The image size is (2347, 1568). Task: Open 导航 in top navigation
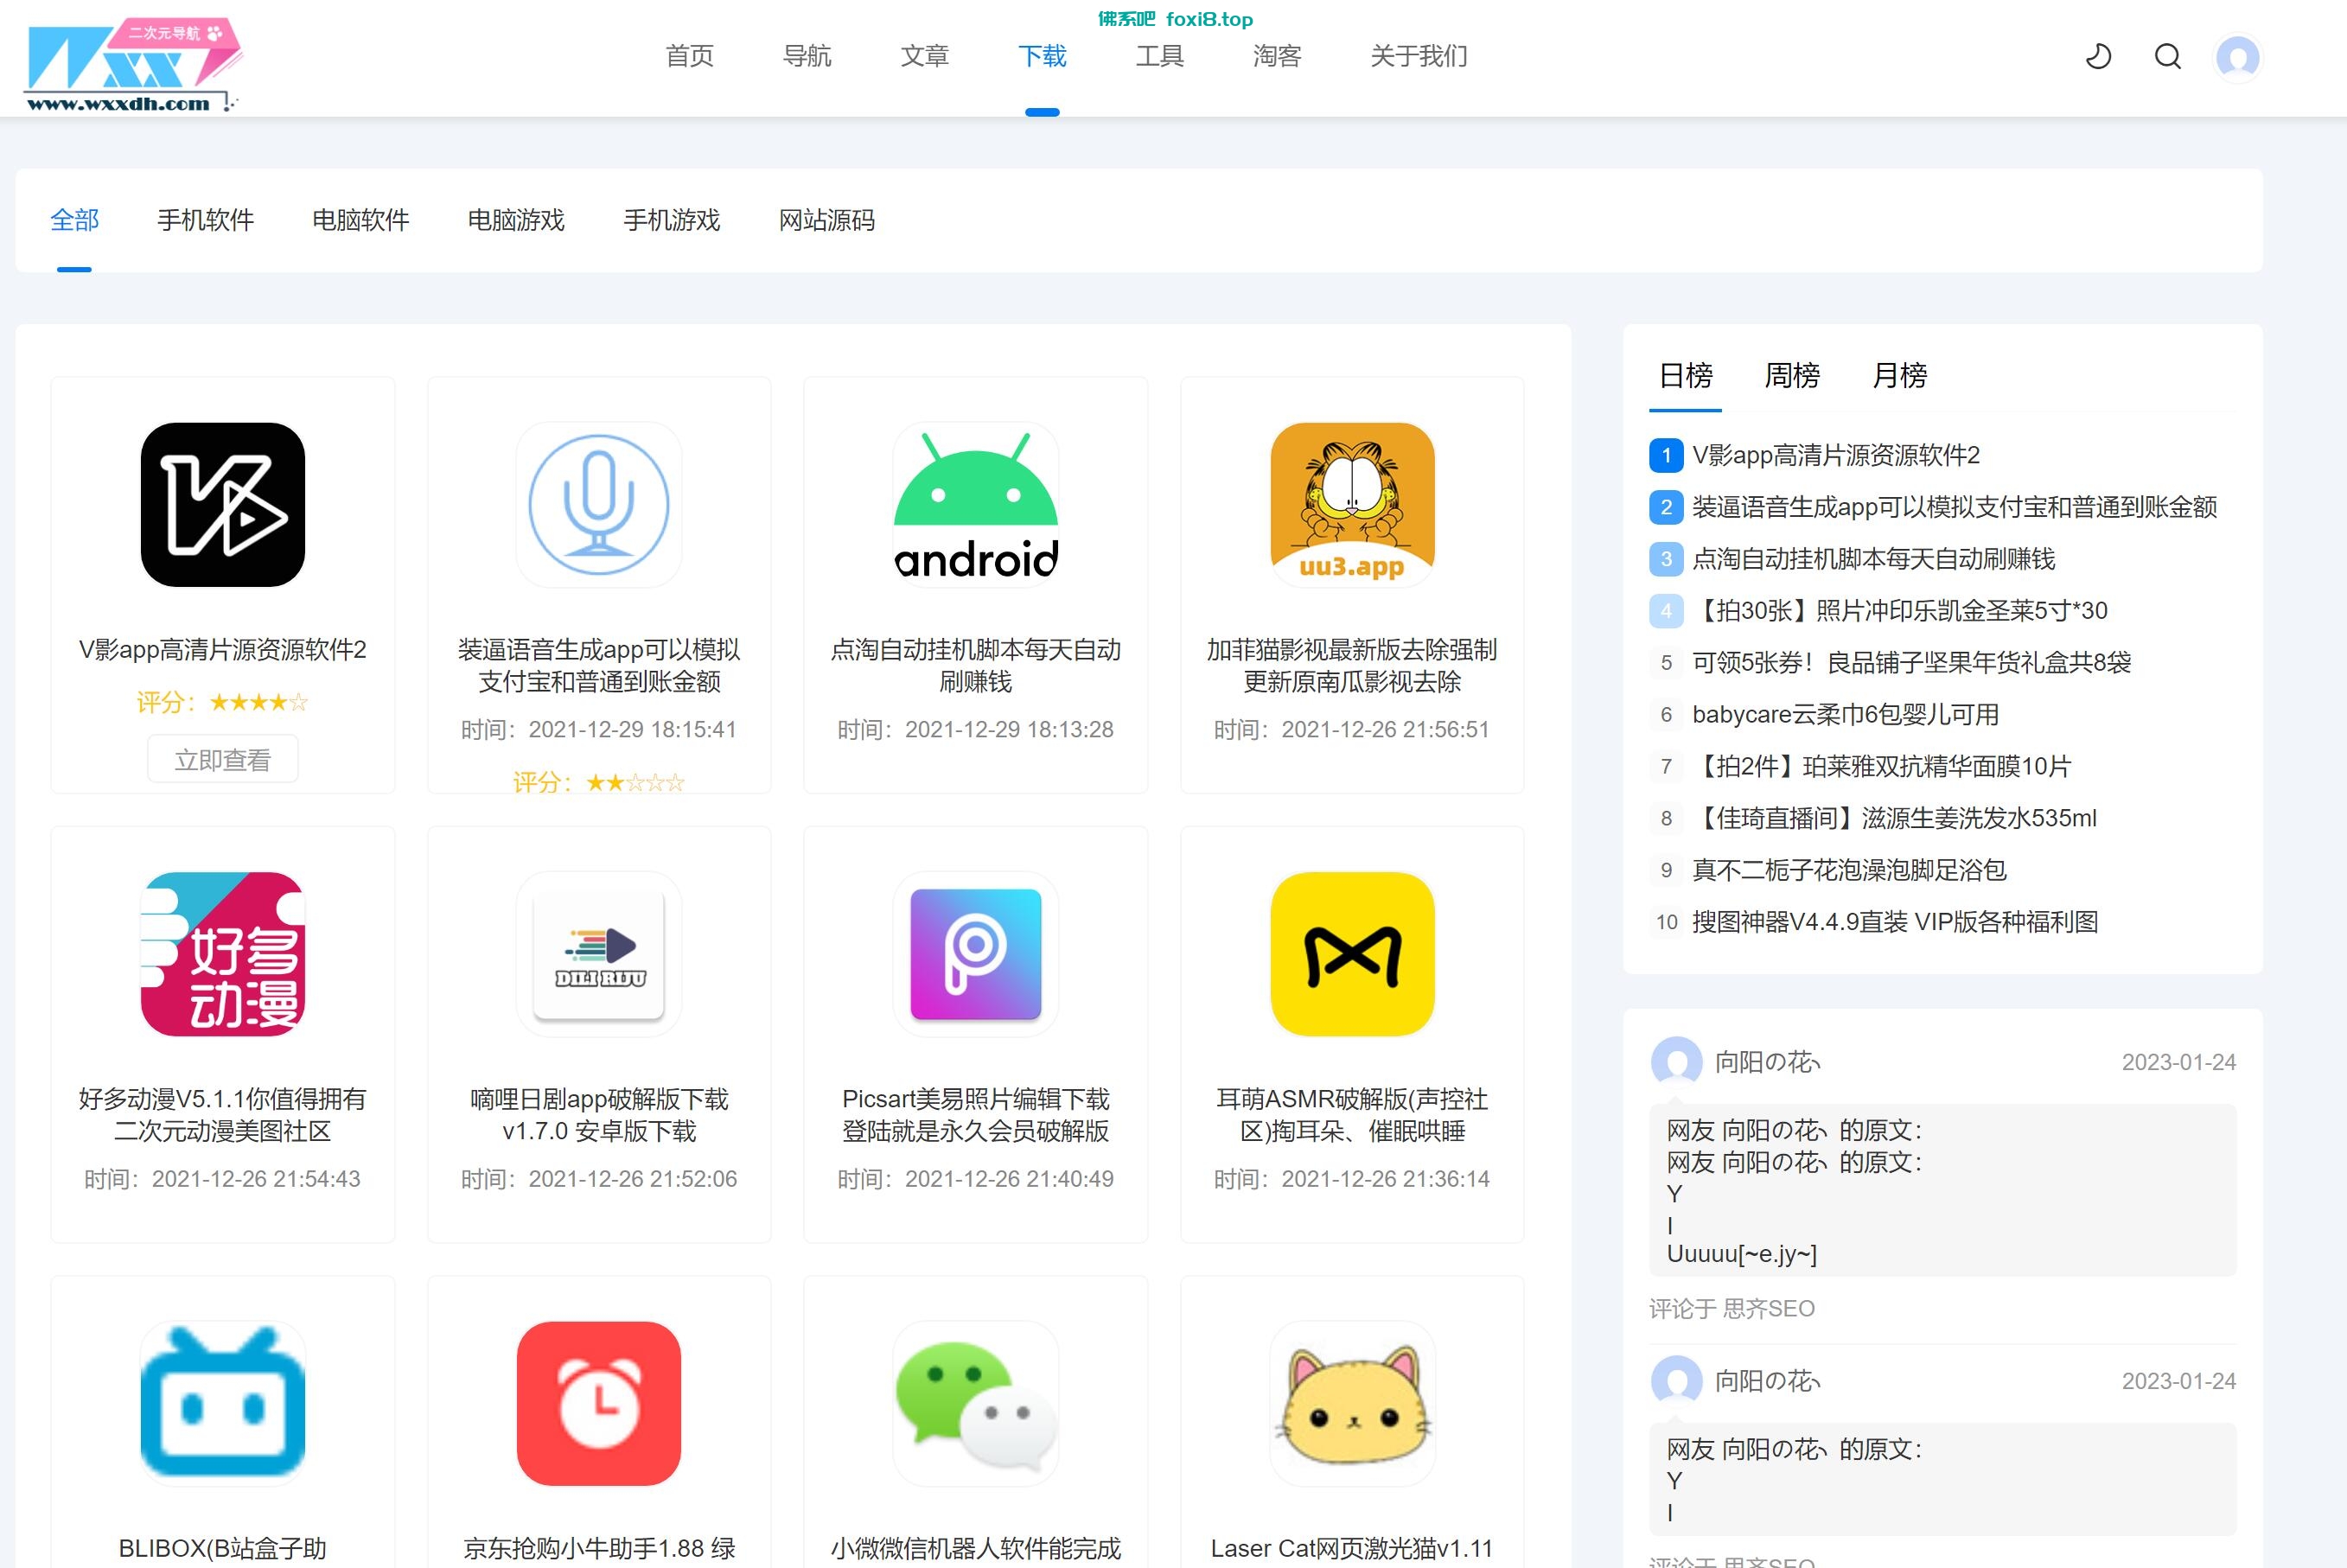point(807,56)
